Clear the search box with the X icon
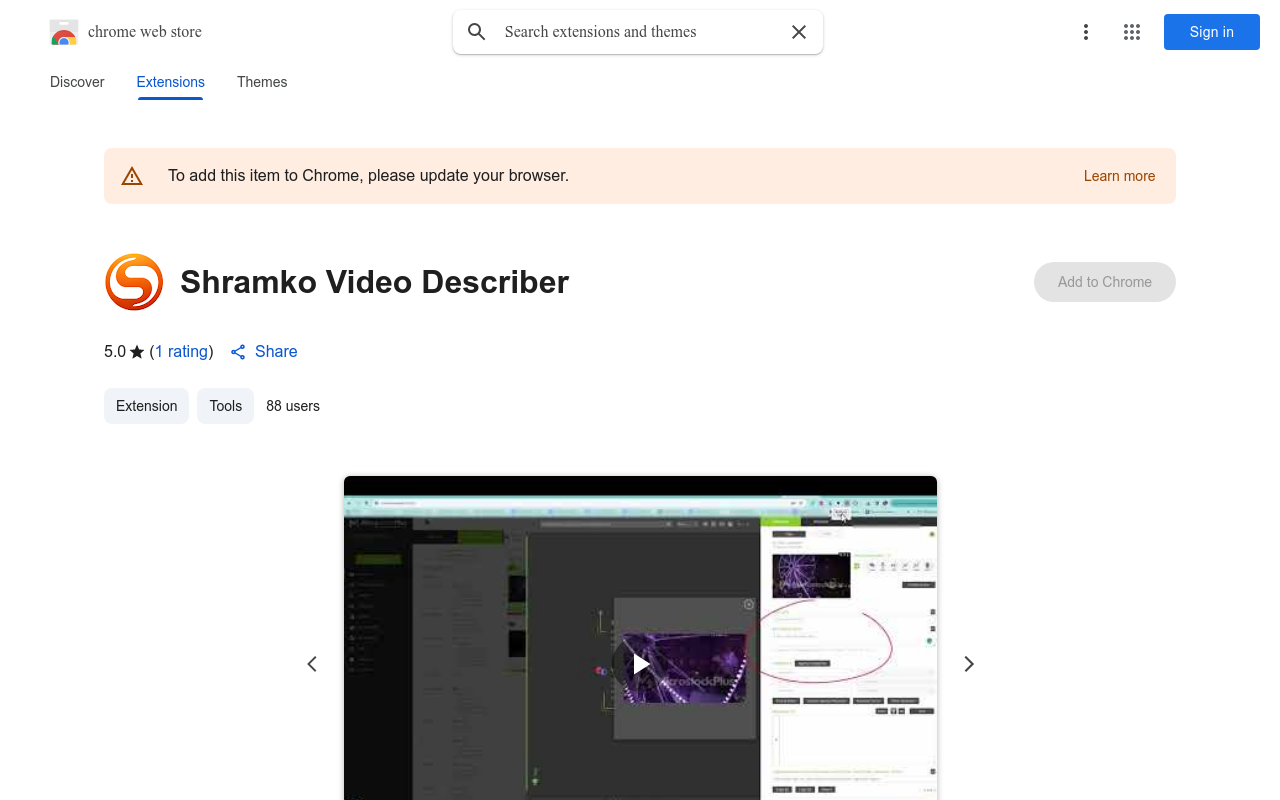 799,32
